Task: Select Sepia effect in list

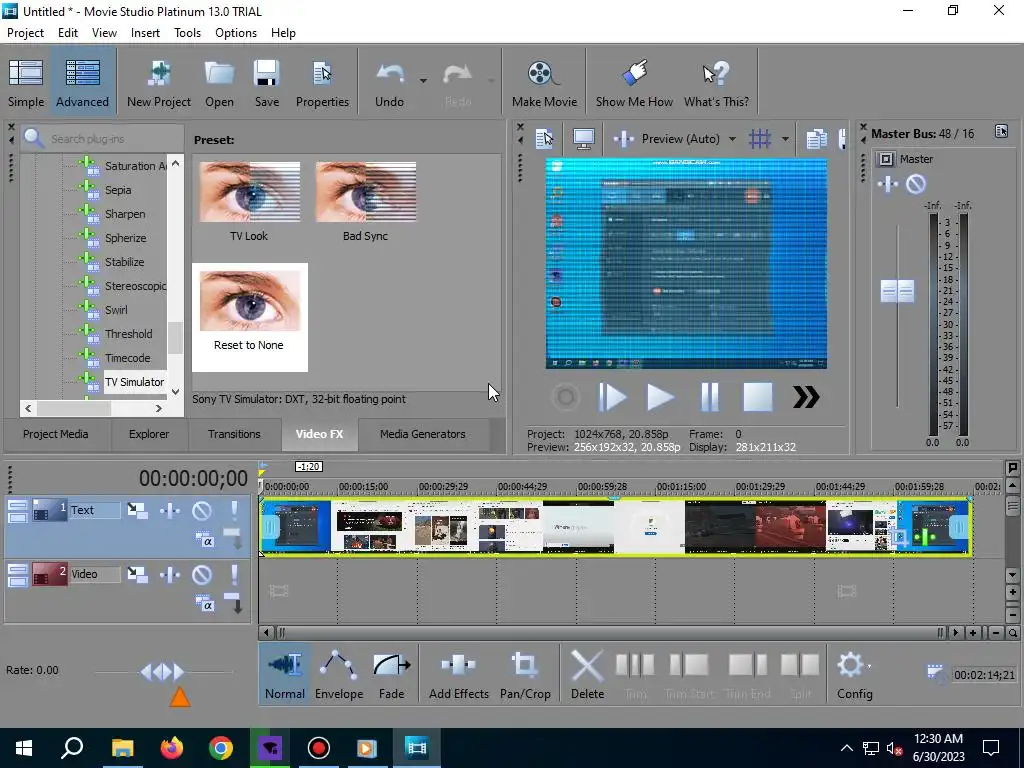Action: (x=118, y=190)
